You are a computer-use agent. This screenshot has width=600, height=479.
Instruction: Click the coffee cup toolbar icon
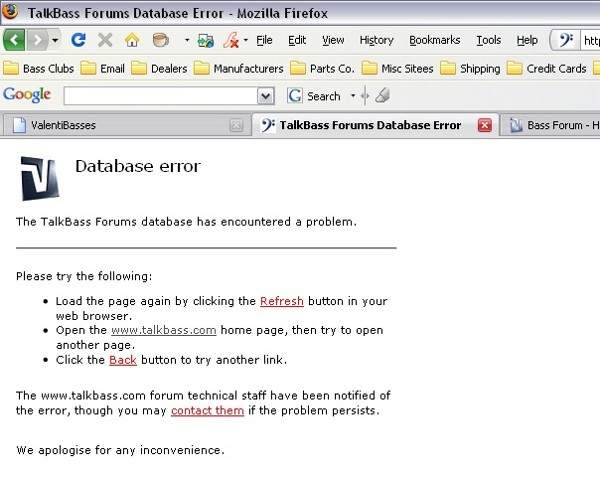[x=161, y=40]
